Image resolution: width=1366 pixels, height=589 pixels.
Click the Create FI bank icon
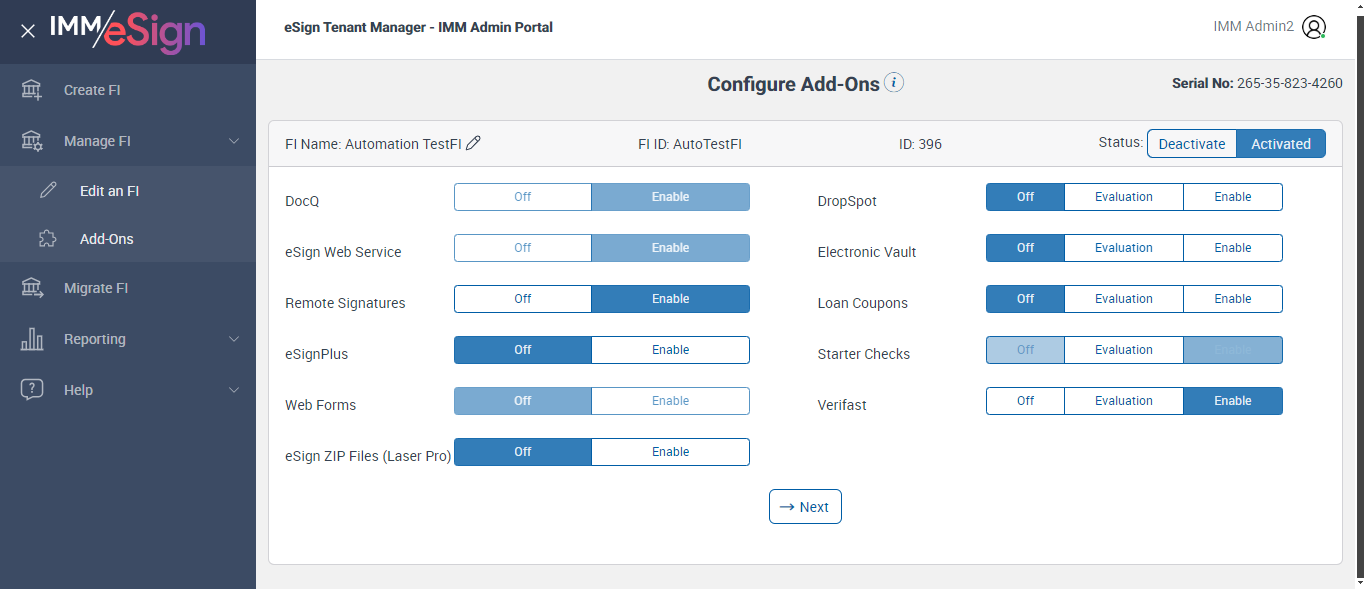point(32,90)
